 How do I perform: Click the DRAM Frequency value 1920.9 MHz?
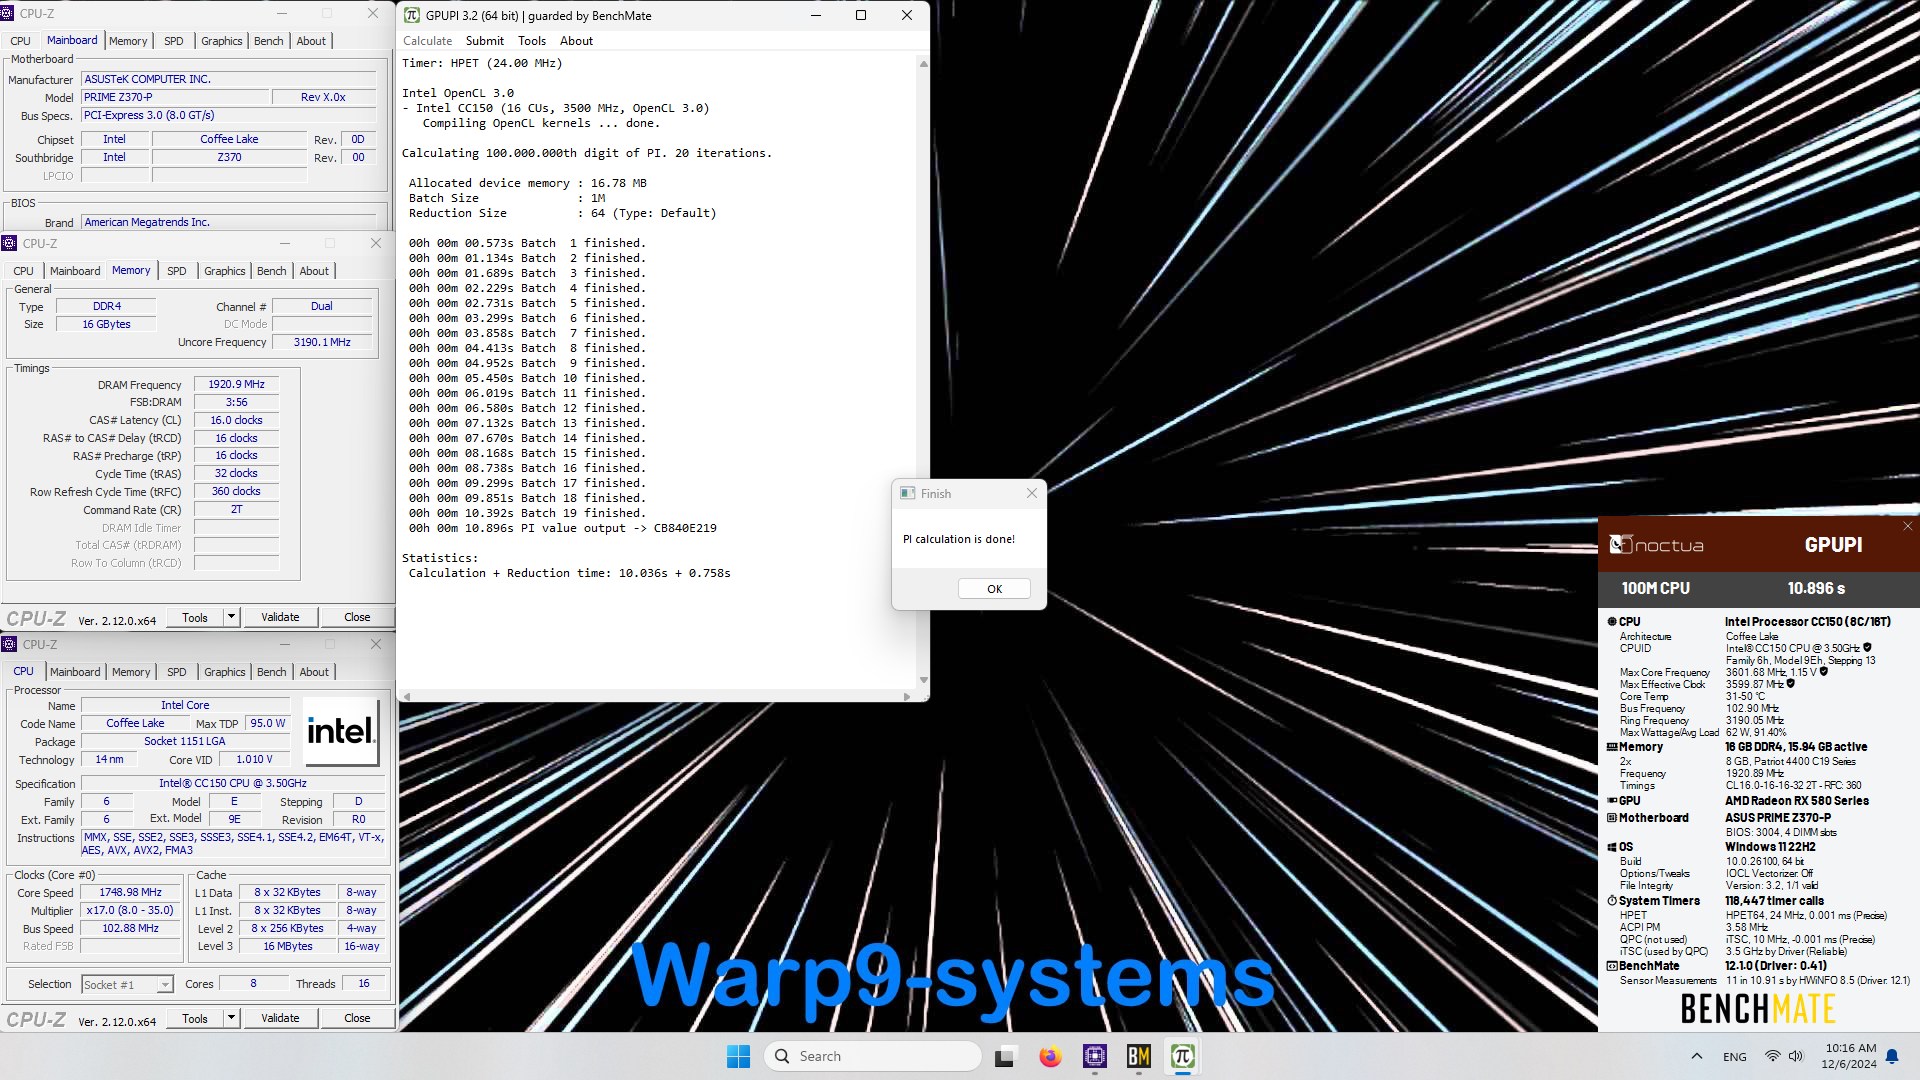point(236,384)
